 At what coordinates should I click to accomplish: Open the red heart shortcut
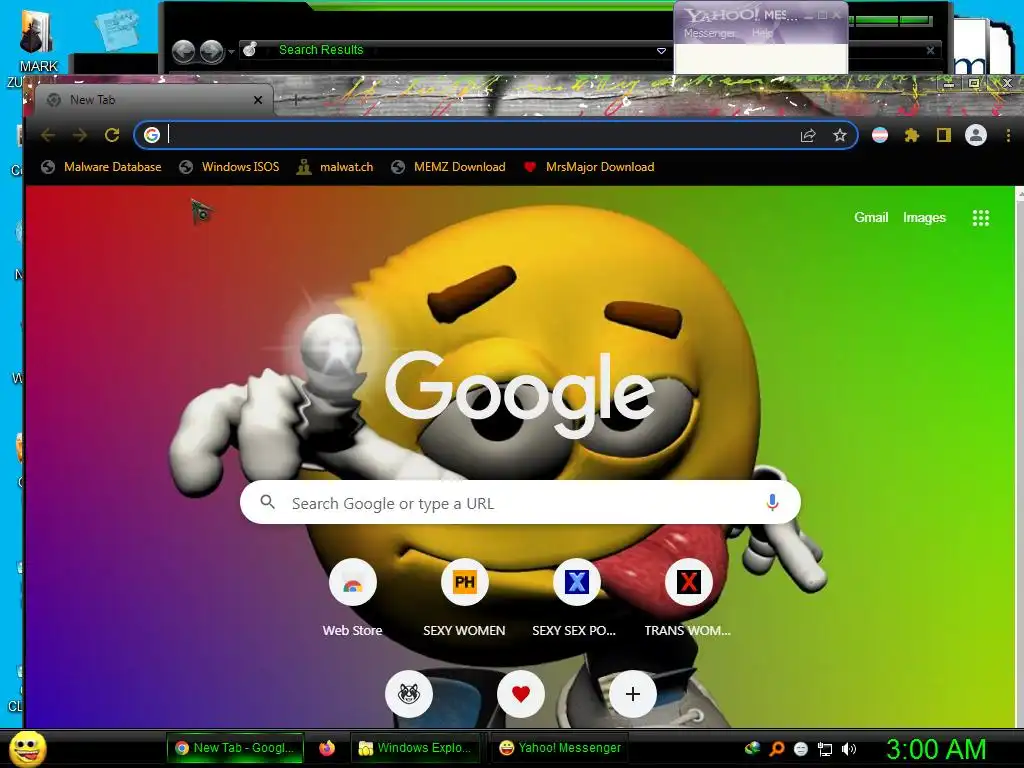520,694
